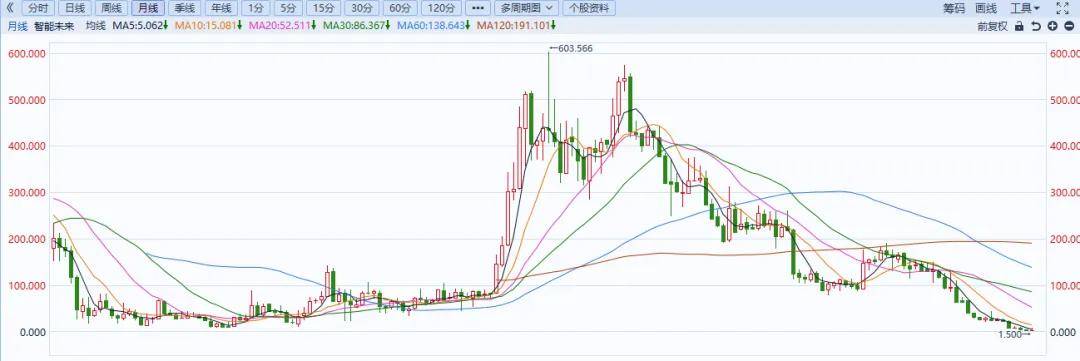Expand the 多周期图 dropdown

[526, 8]
